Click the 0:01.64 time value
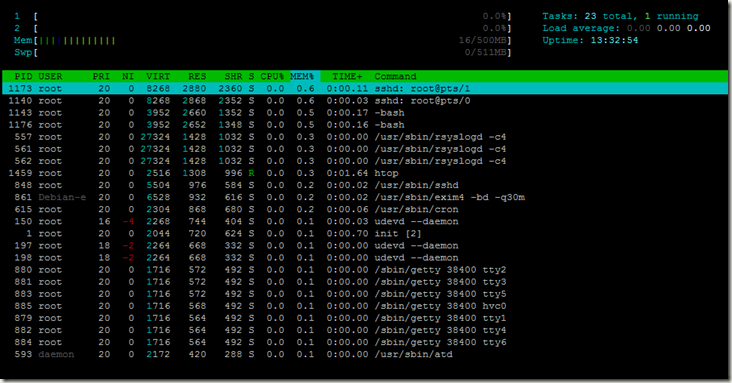The width and height of the screenshot is (732, 383). [347, 173]
